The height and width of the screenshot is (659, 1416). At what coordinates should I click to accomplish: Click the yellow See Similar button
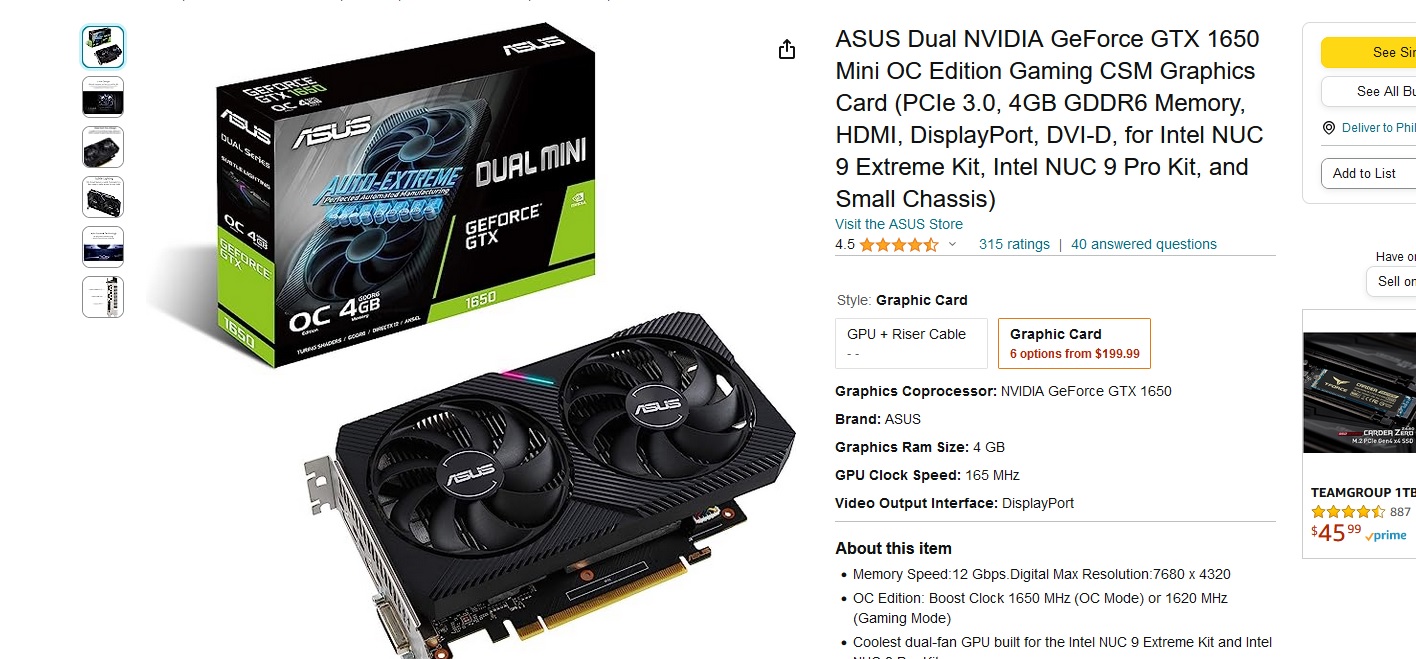coord(1368,52)
